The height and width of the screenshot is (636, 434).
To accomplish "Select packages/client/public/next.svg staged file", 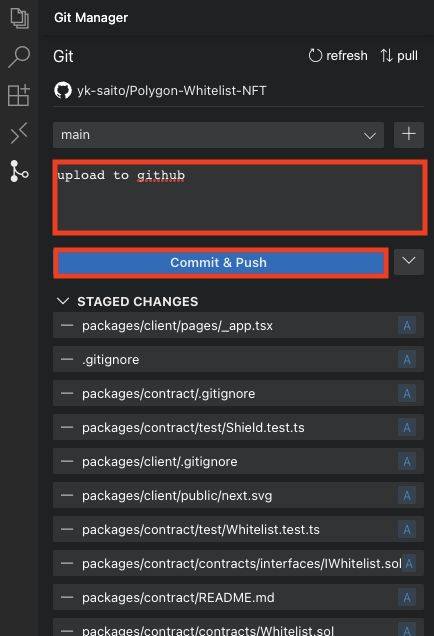I will [238, 495].
